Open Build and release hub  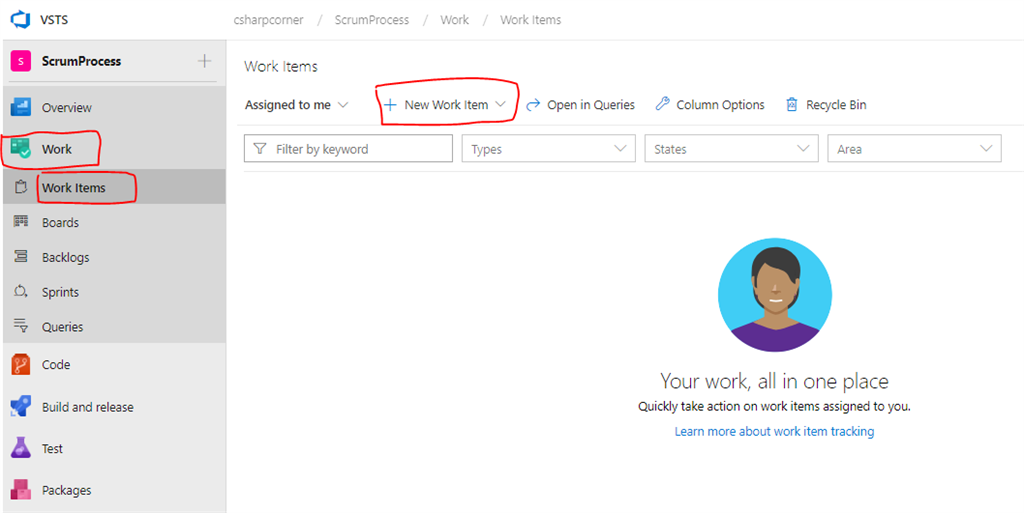pos(114,407)
